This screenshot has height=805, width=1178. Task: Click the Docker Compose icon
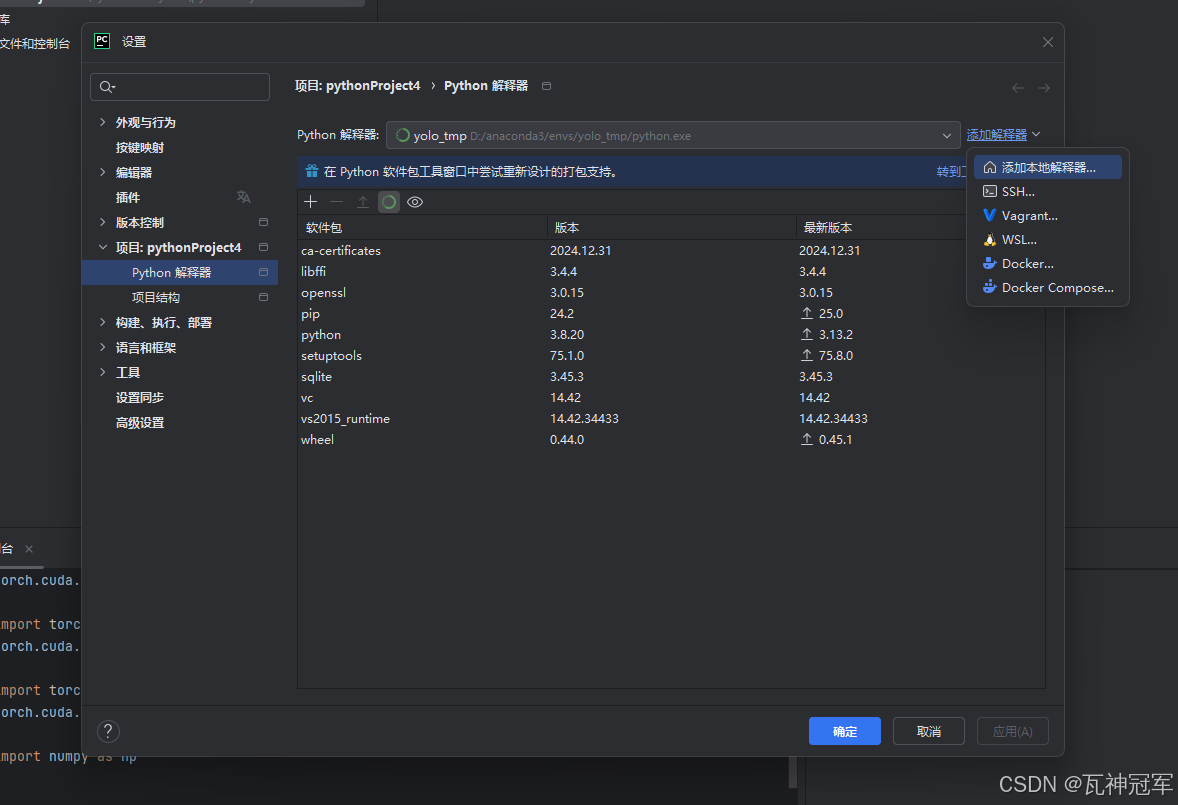pos(989,288)
